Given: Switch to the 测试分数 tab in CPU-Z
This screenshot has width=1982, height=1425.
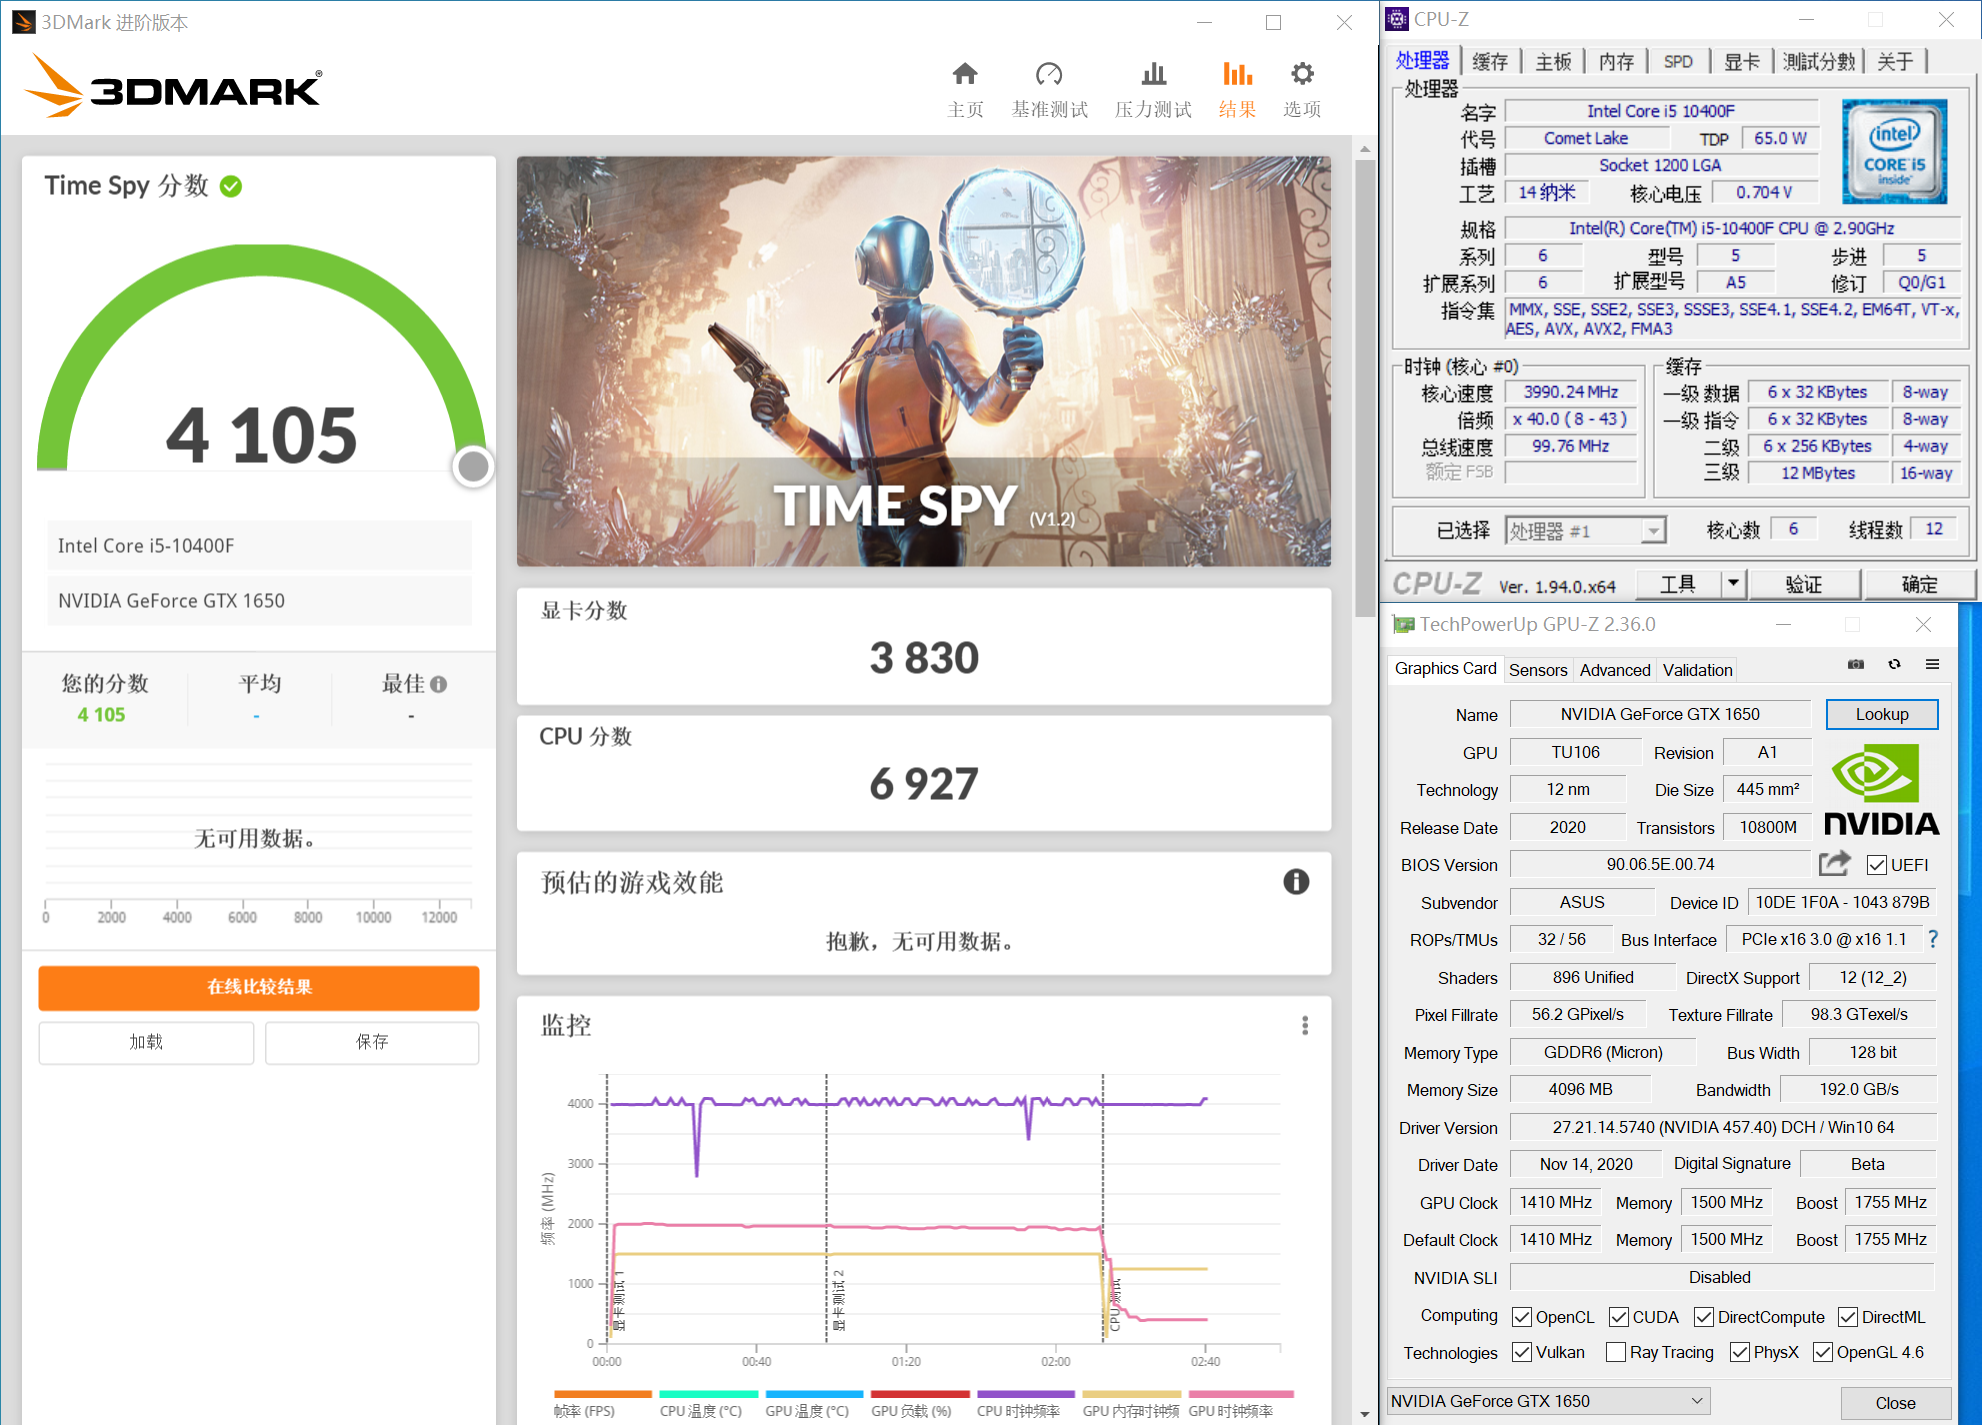Looking at the screenshot, I should click(1819, 61).
